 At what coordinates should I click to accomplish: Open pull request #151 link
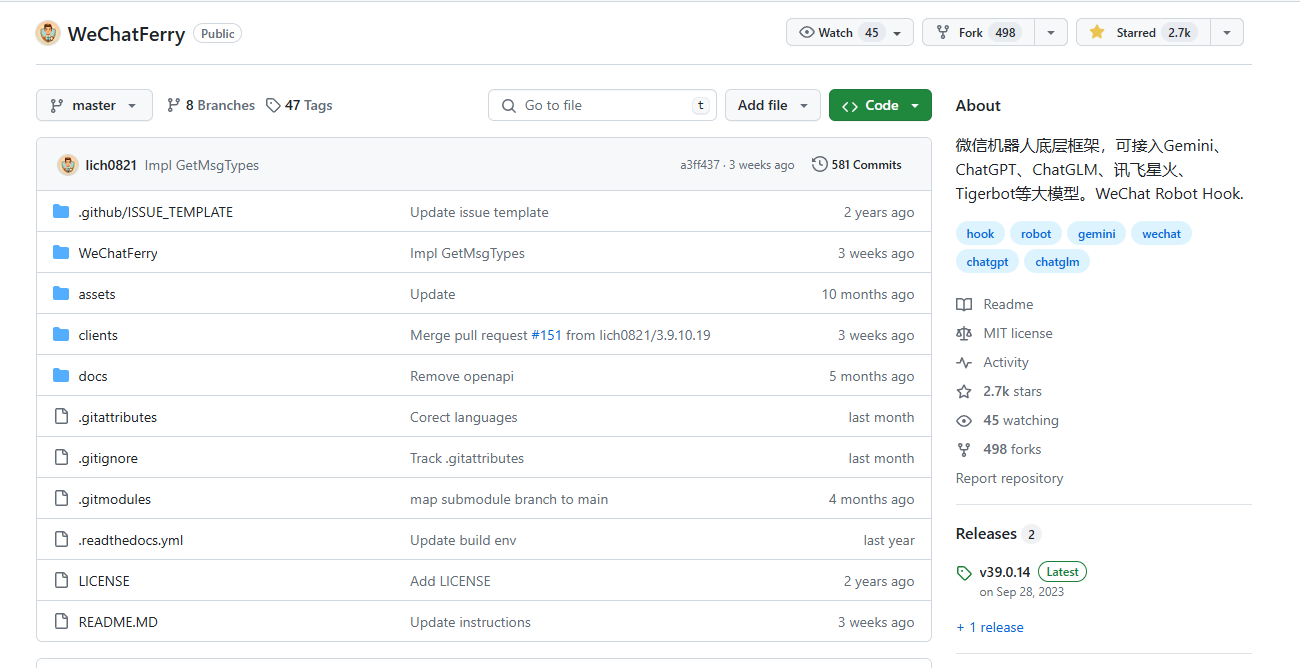click(546, 335)
